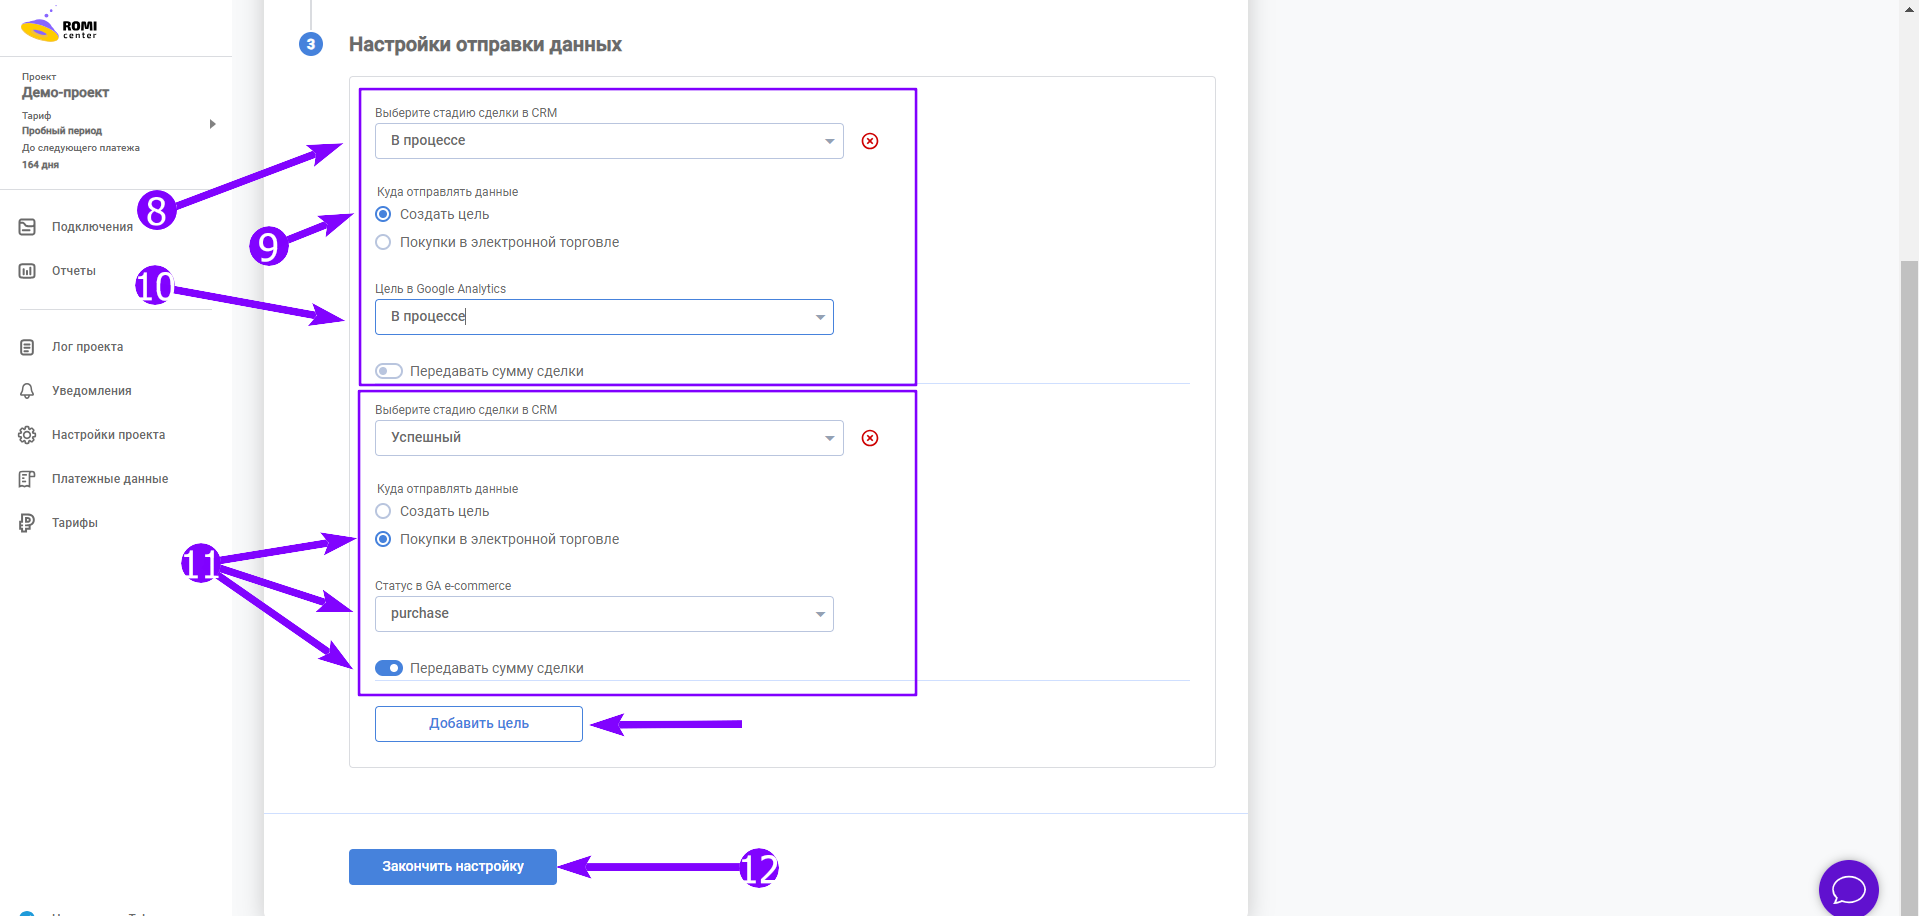
Task: Open Настройки проекта page
Action: coord(109,435)
